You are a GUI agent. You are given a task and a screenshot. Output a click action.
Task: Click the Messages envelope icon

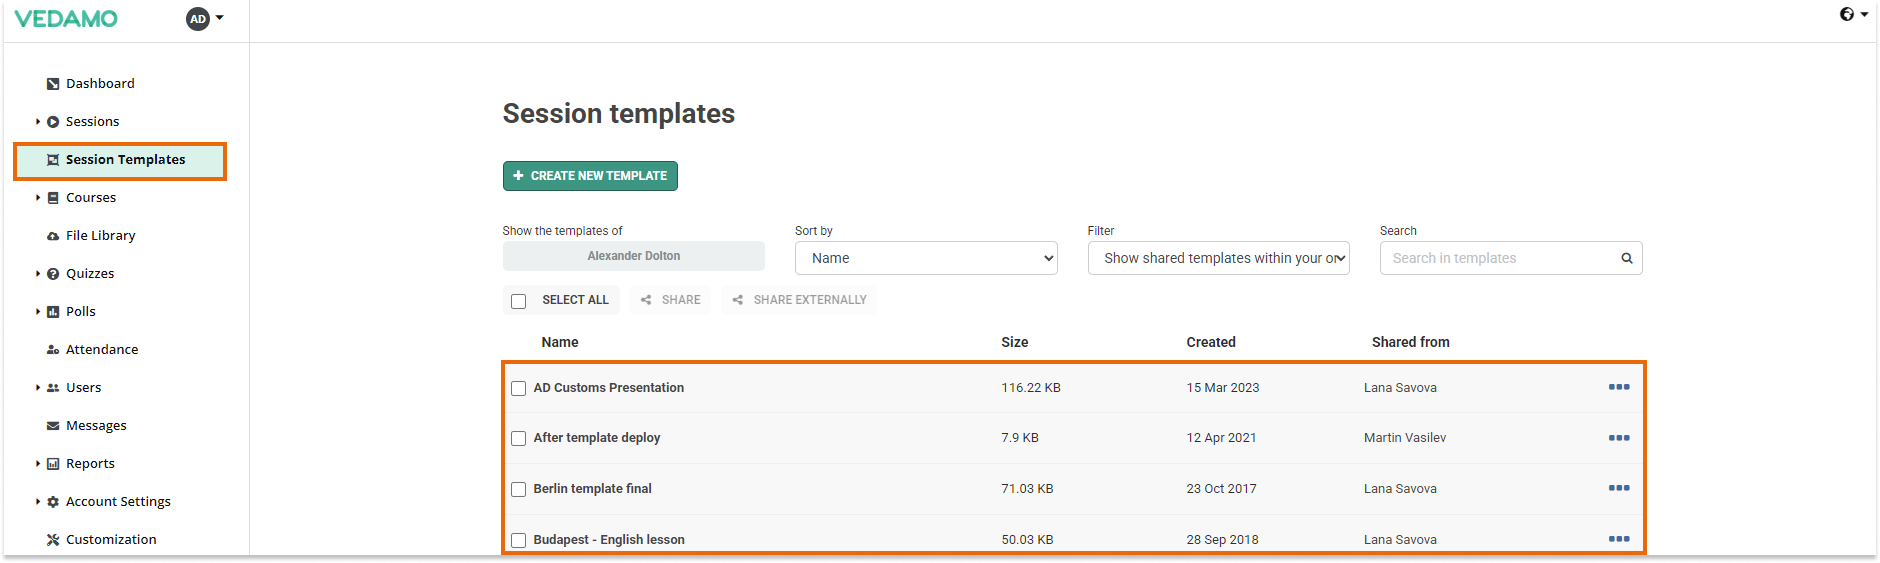[53, 426]
